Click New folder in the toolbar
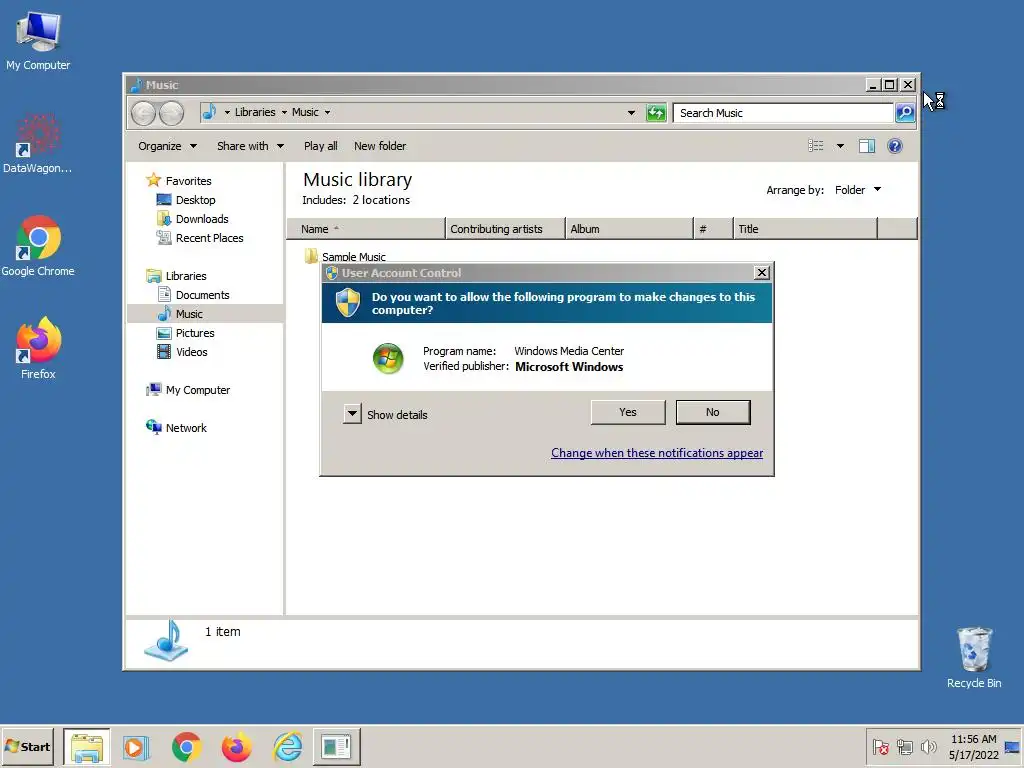 tap(380, 146)
